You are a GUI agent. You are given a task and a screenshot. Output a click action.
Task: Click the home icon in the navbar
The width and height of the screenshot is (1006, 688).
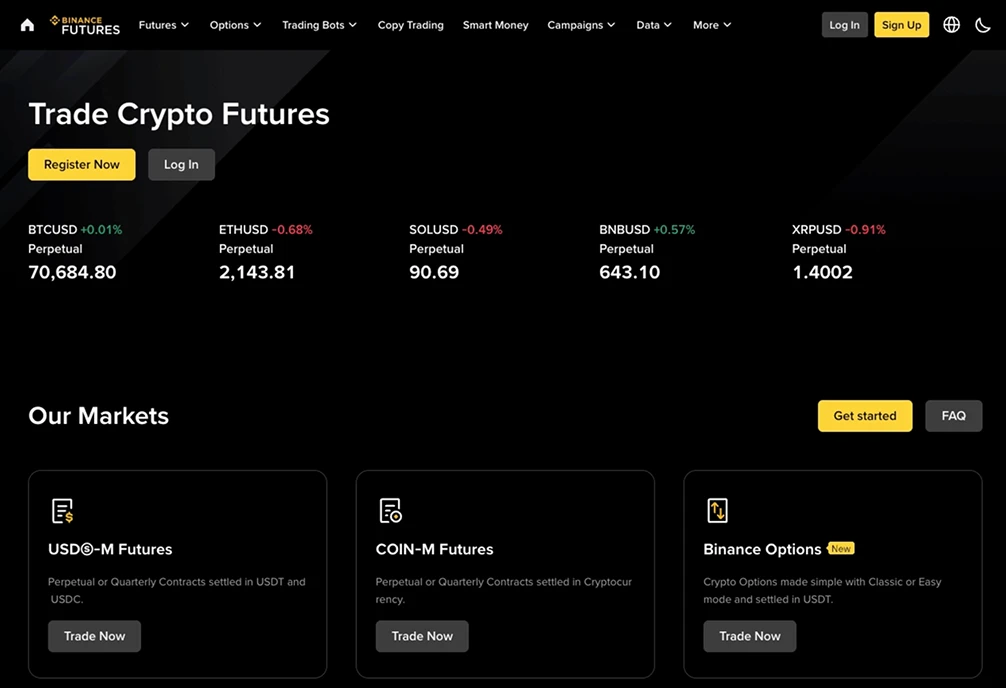pos(27,24)
